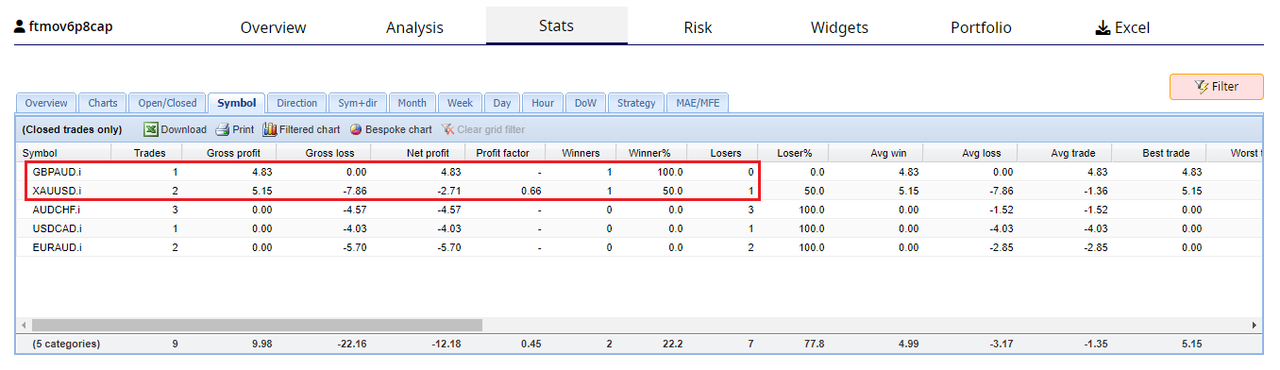Switch to the Month sub-tab
Screen dimensions: 1280x370
pos(412,103)
